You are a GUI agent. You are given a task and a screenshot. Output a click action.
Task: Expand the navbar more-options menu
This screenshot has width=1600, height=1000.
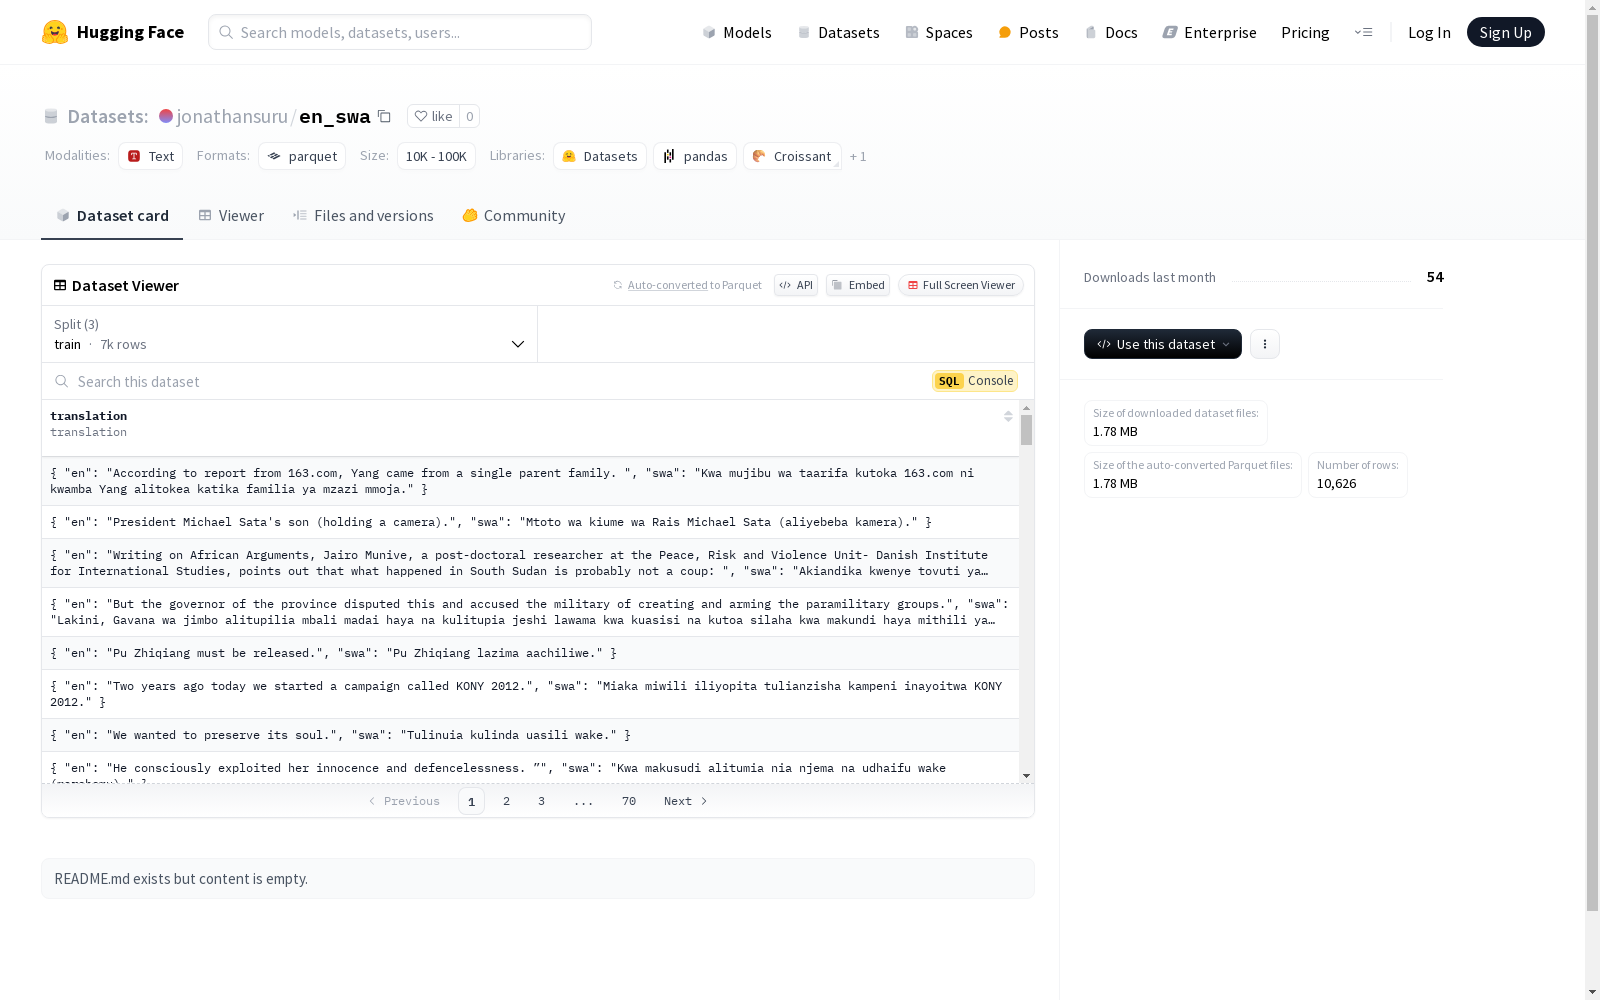coord(1363,32)
